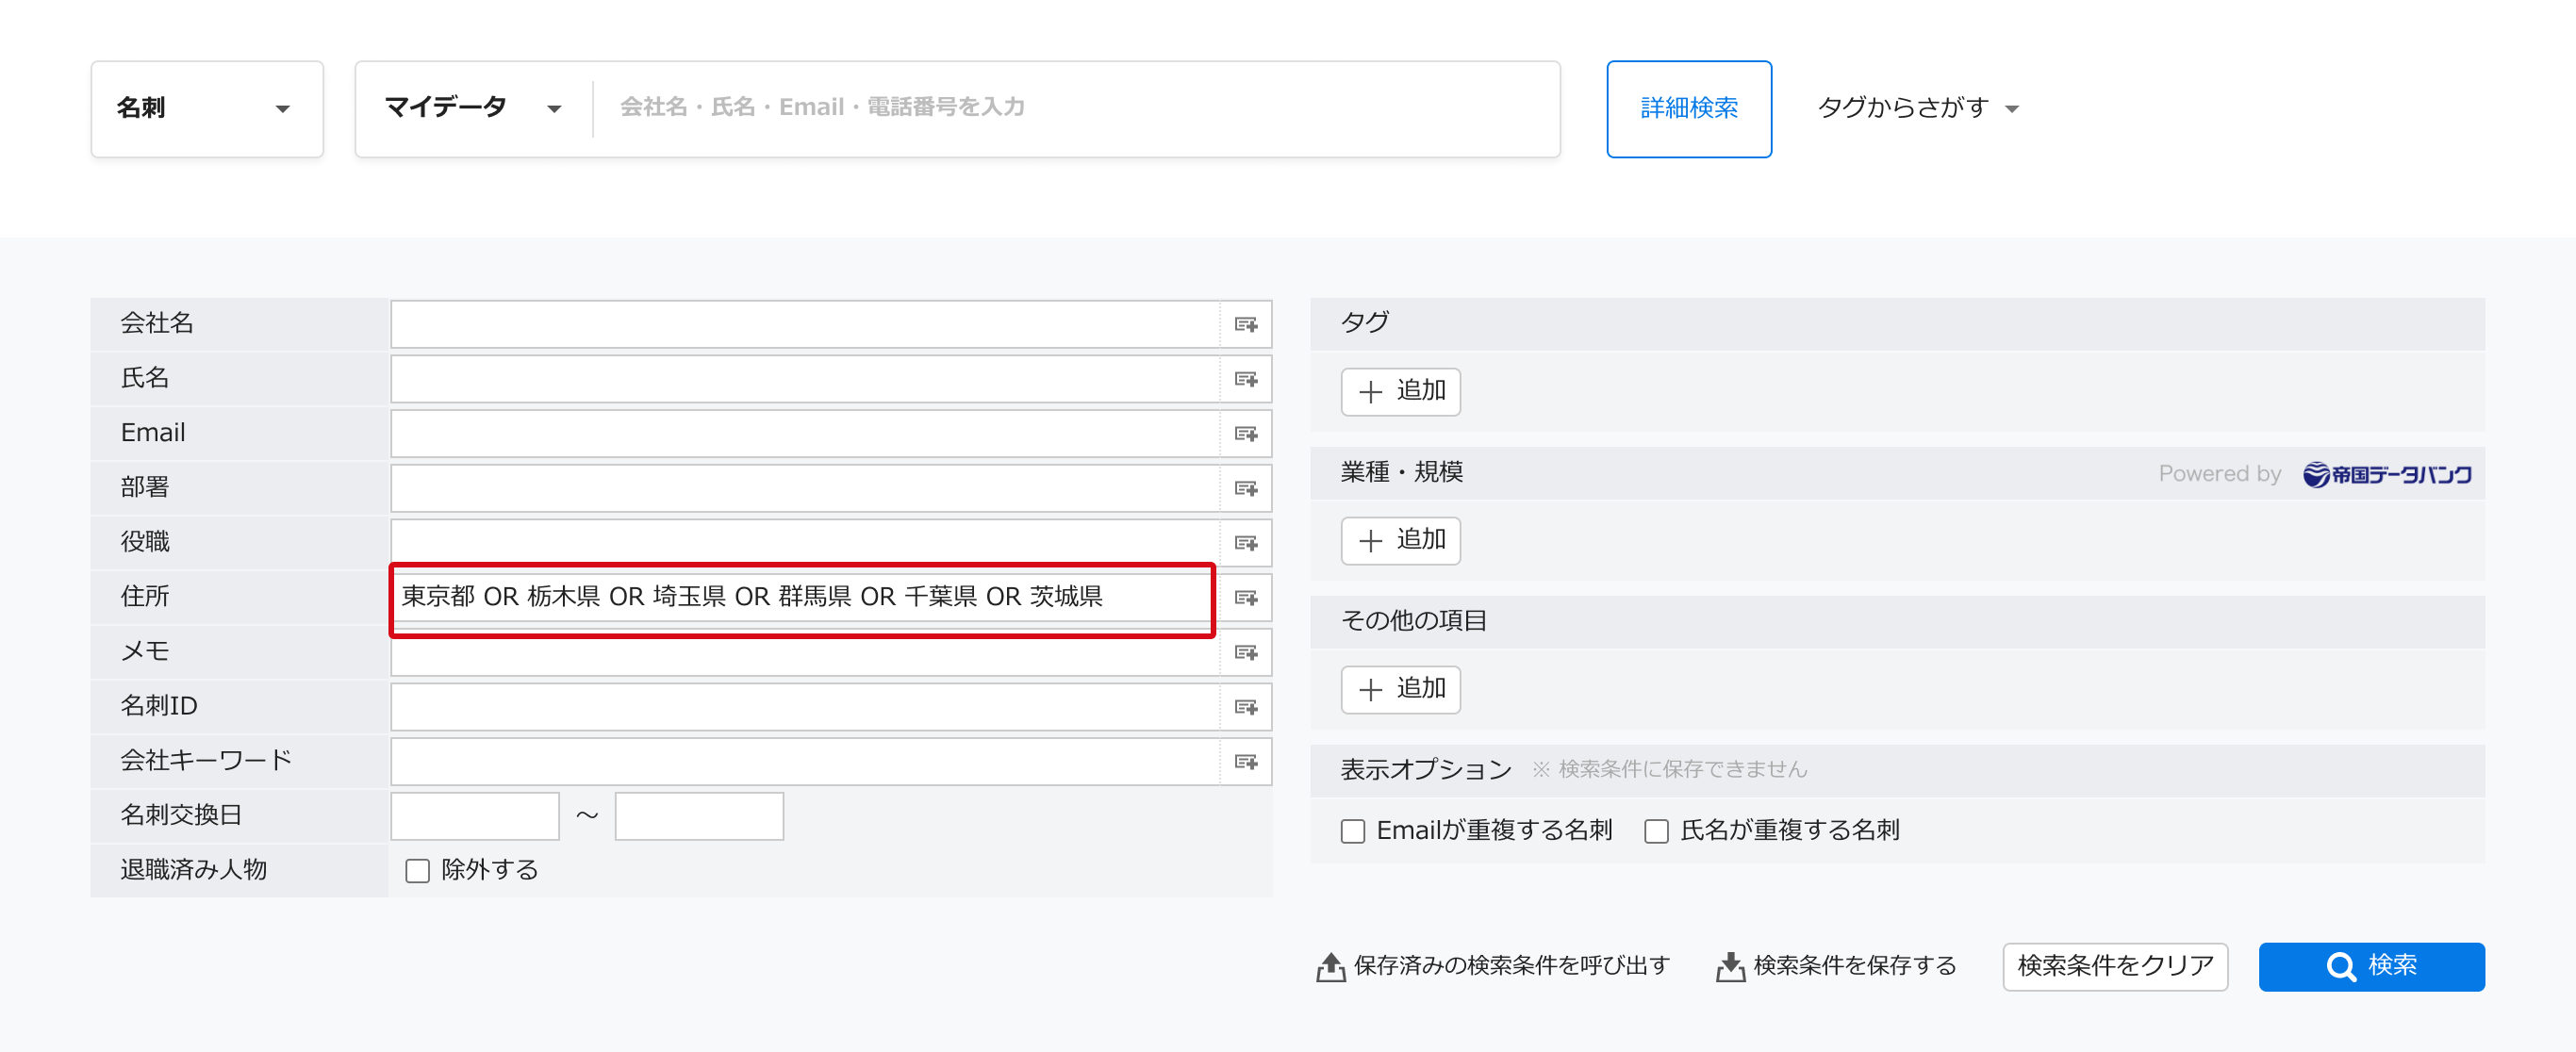Click list-add icon beside 役職 field
This screenshot has width=2576, height=1052.
tap(1246, 543)
